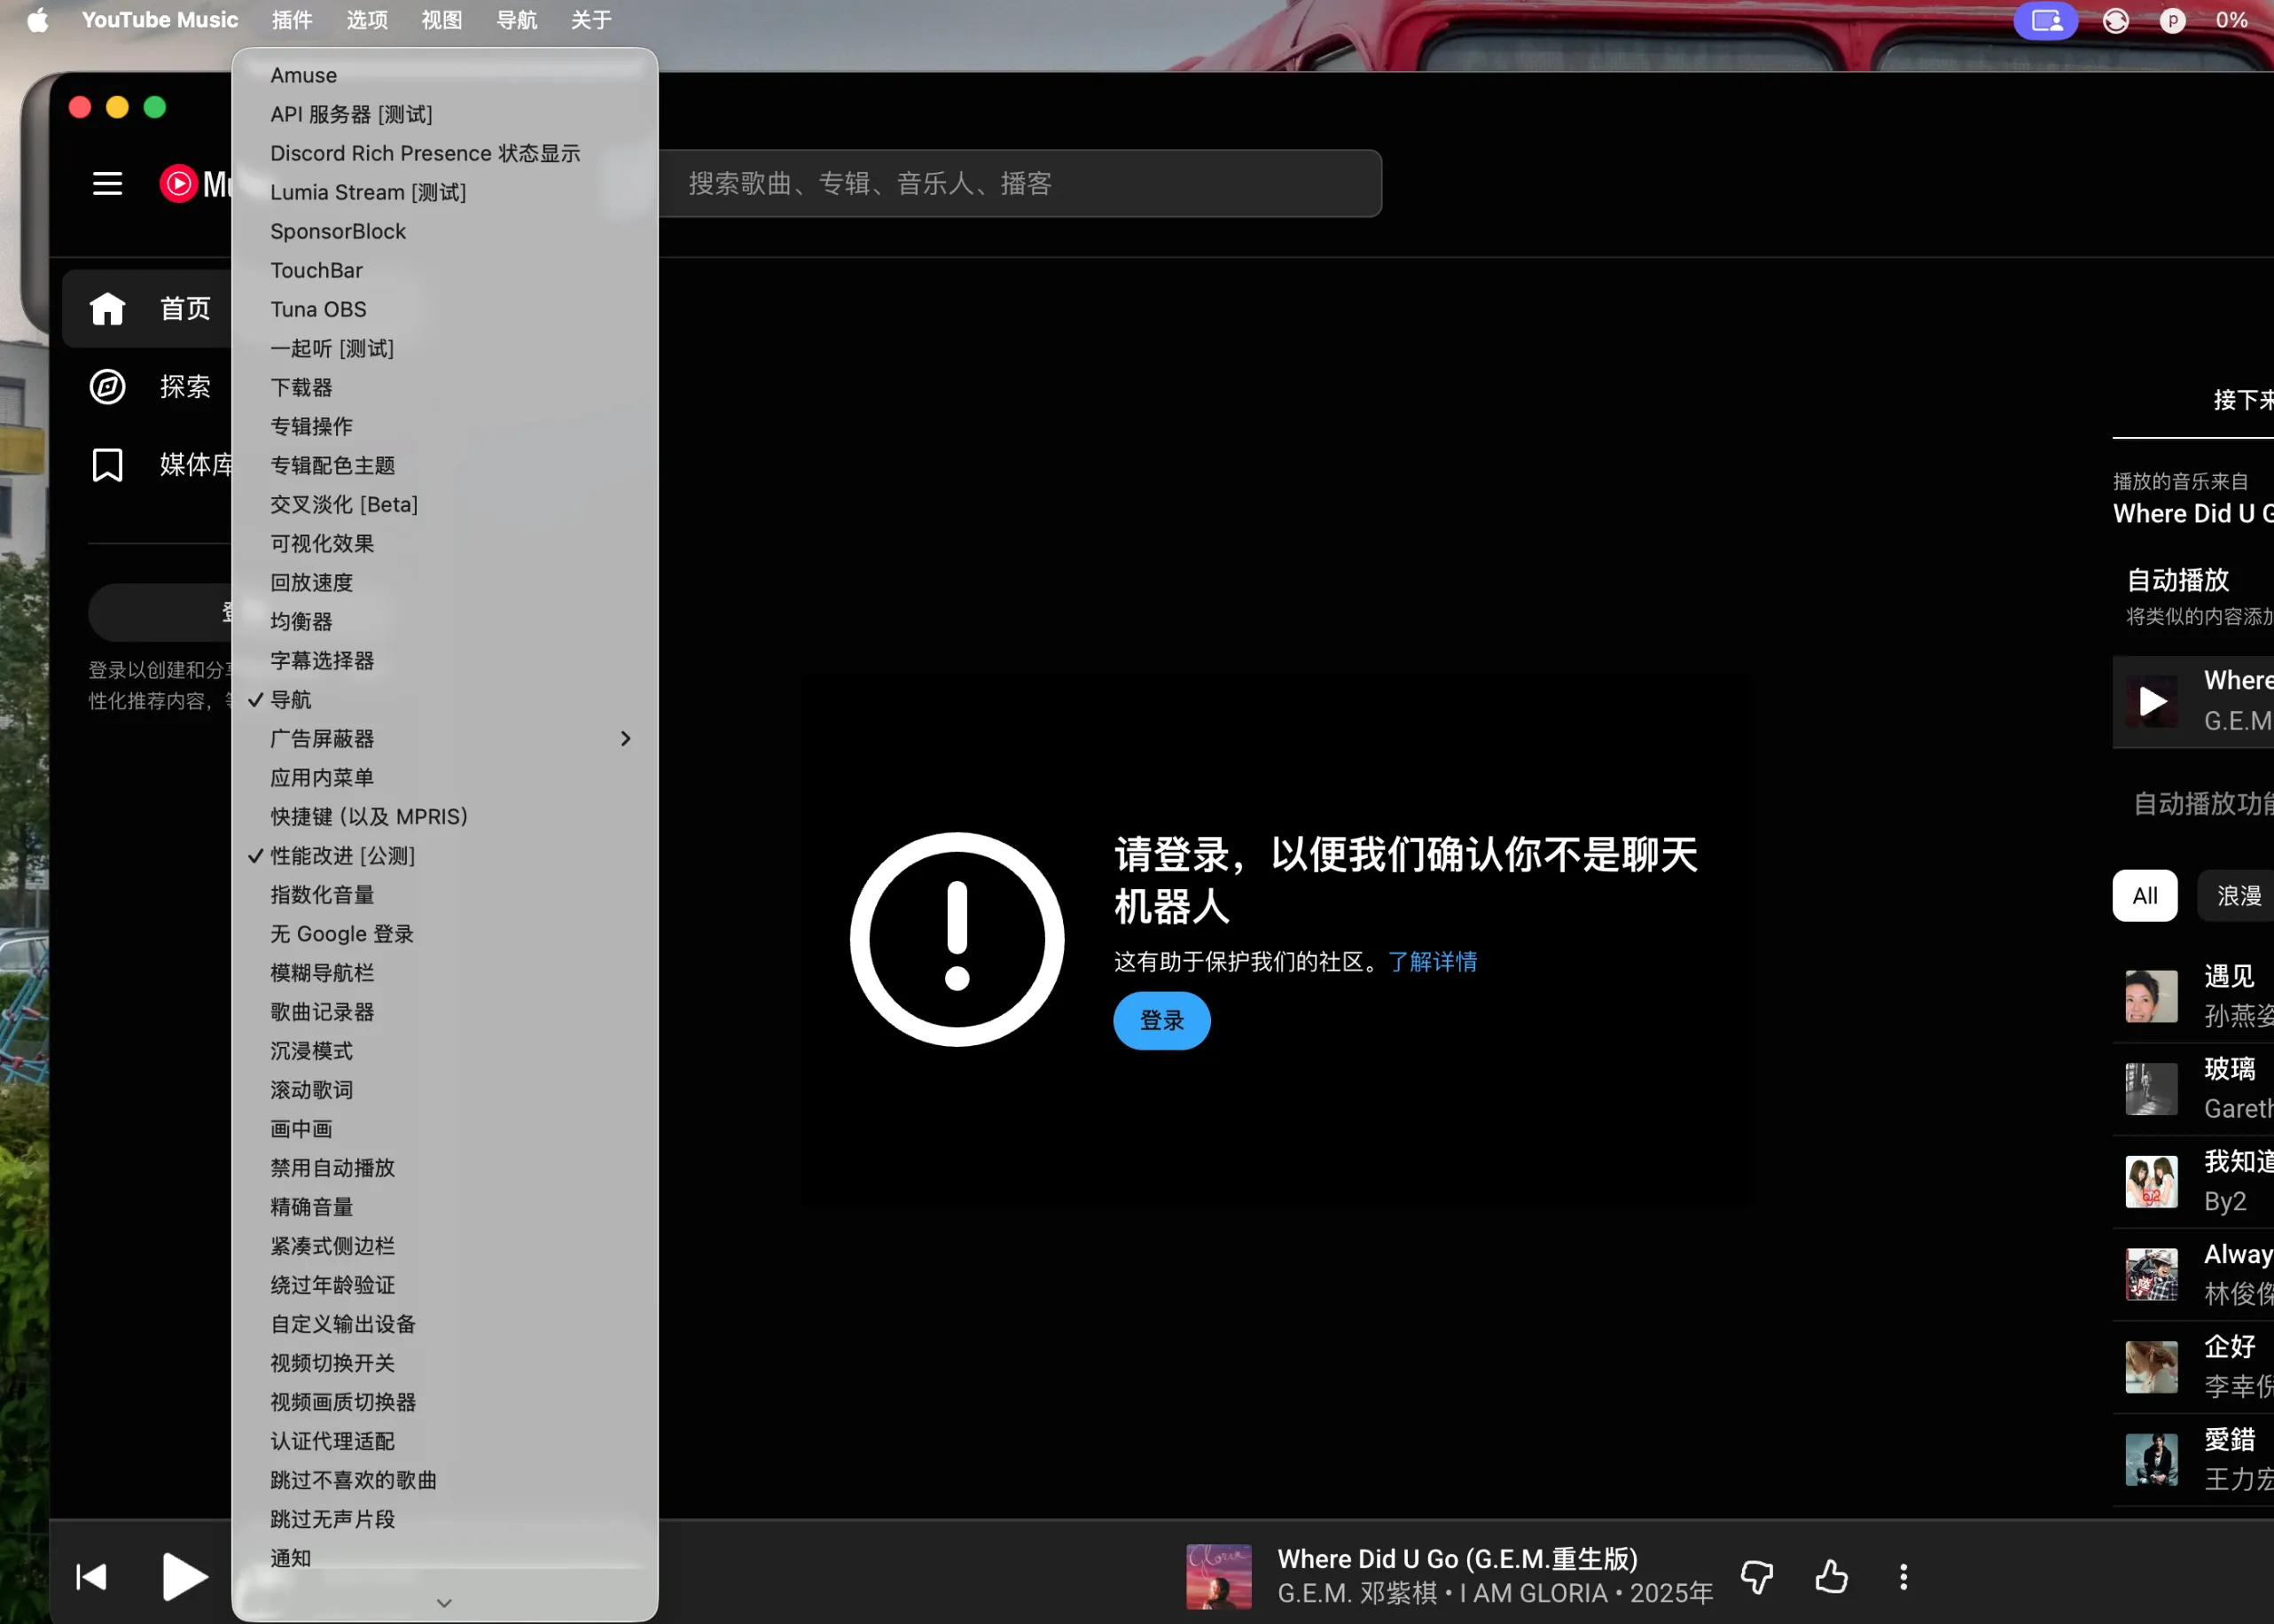The image size is (2274, 1624).
Task: Disable the checked 导航 plugin
Action: click(444, 700)
